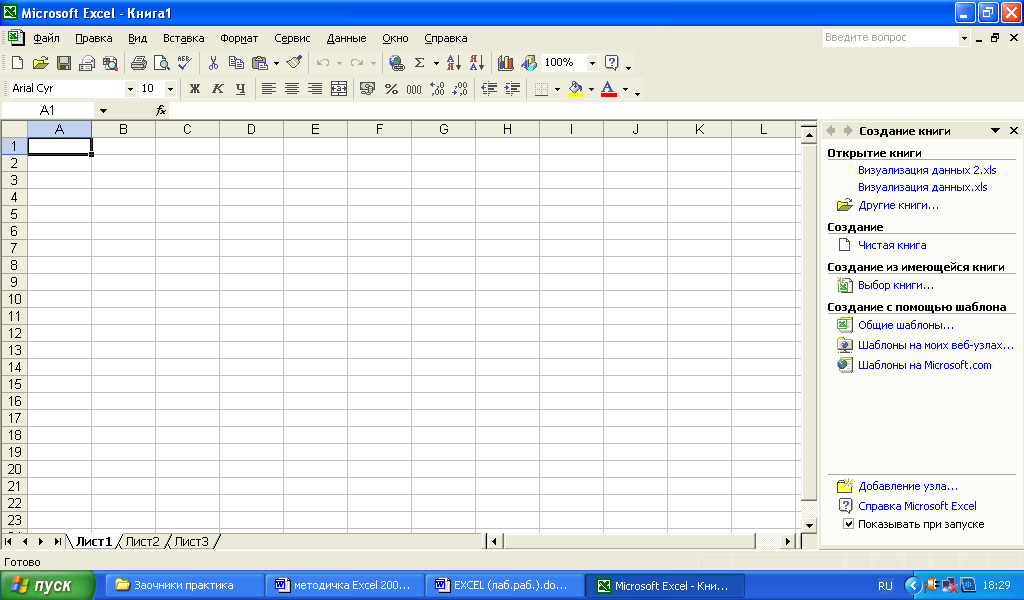Cut selection with the scissors icon
The width and height of the screenshot is (1024, 600).
[x=213, y=63]
